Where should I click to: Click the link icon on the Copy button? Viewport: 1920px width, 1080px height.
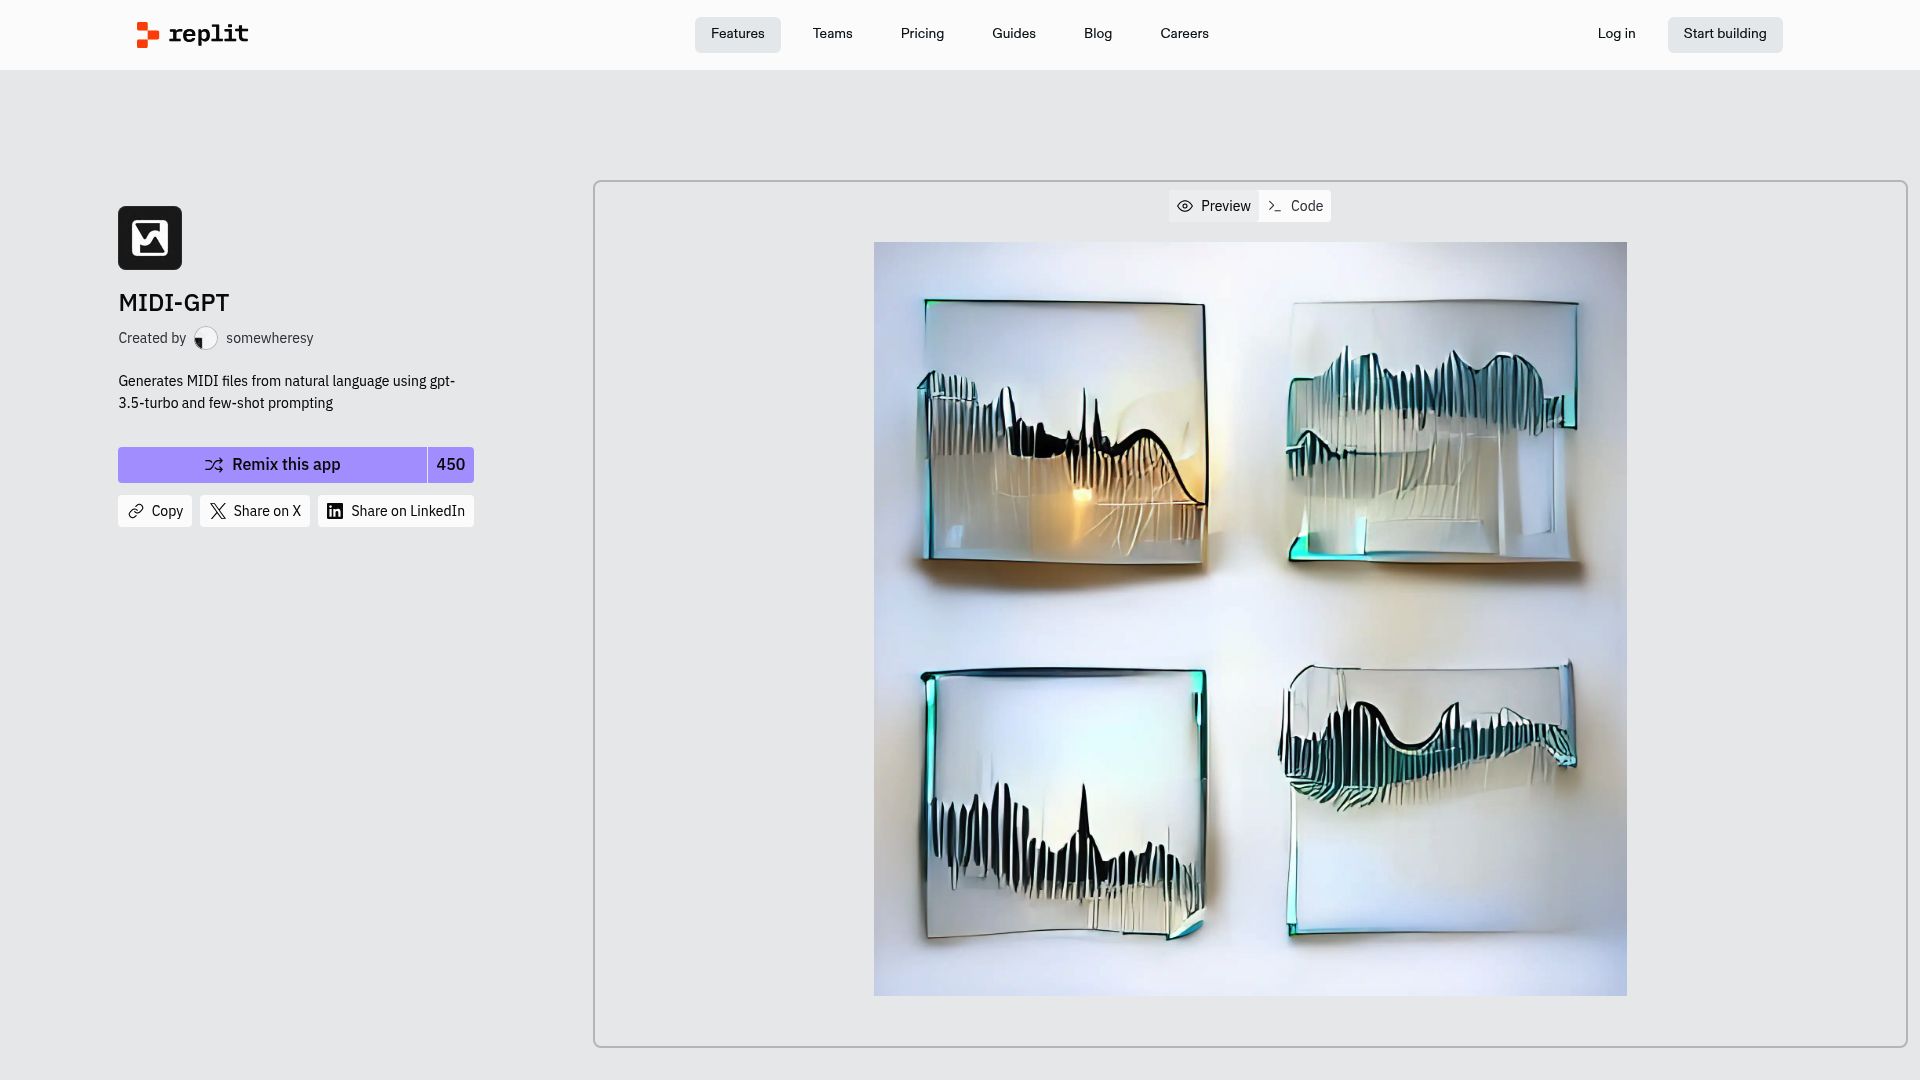[x=137, y=511]
